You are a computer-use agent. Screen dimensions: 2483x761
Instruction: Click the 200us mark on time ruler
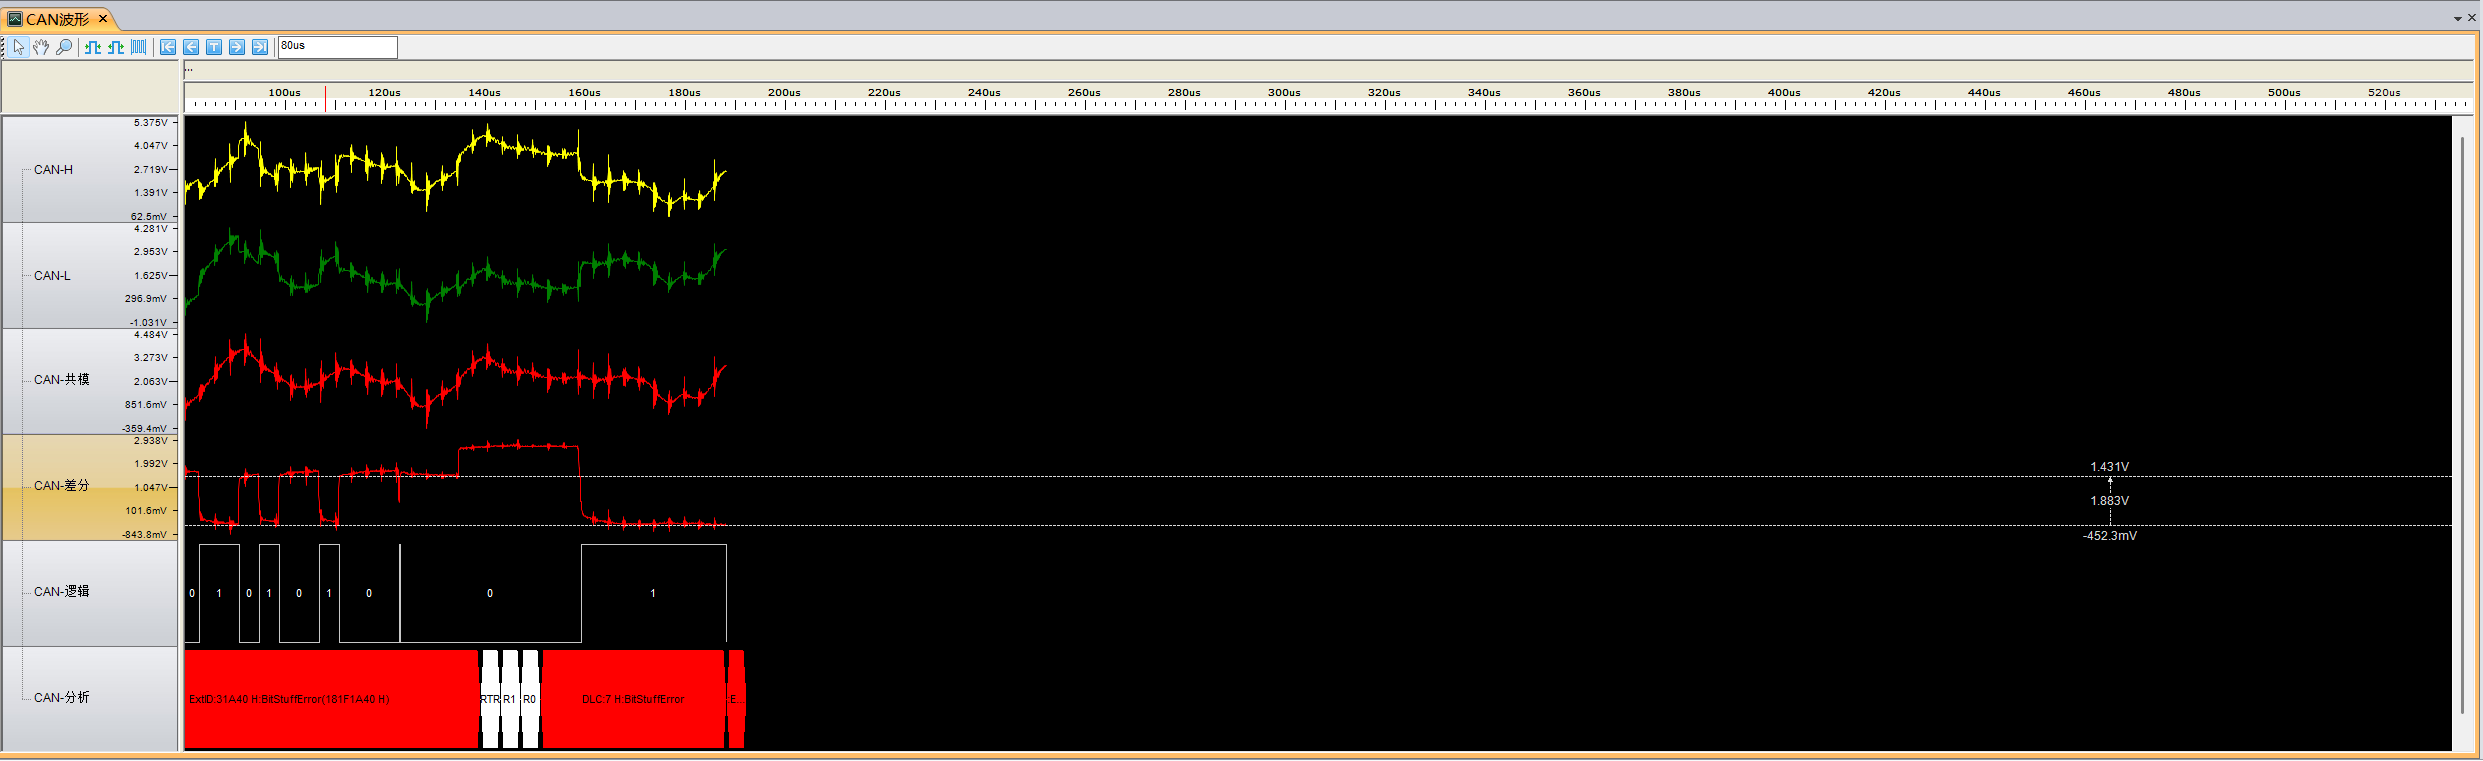784,93
